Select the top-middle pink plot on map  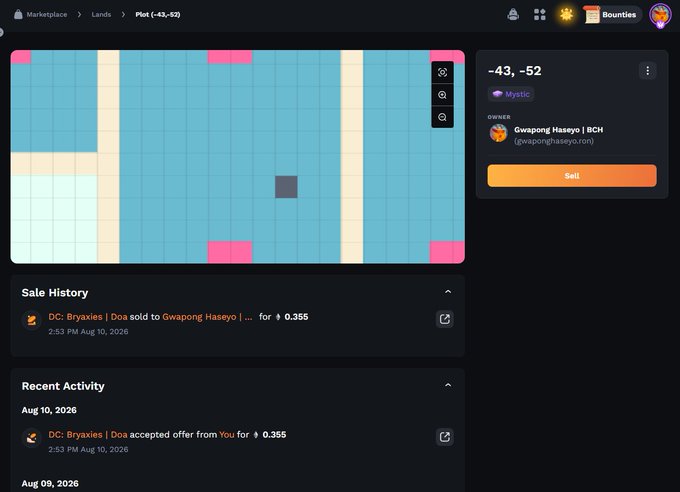pyautogui.click(x=230, y=57)
